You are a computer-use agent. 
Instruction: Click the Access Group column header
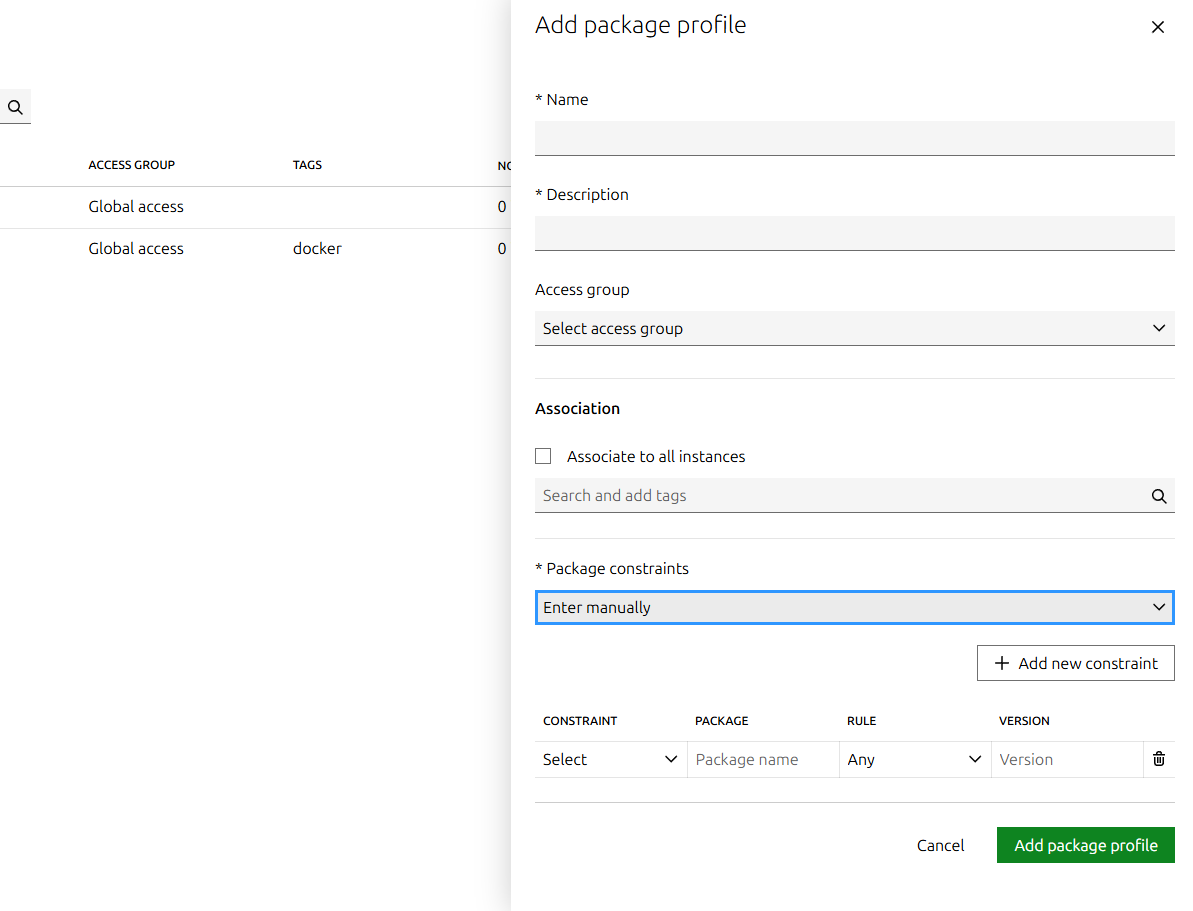pos(131,165)
